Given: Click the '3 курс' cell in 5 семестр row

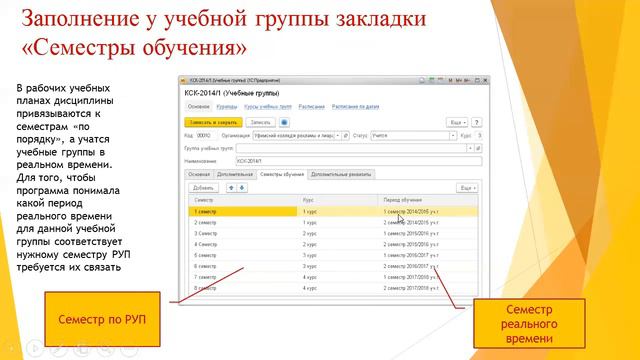Looking at the screenshot, I should pyautogui.click(x=310, y=255).
